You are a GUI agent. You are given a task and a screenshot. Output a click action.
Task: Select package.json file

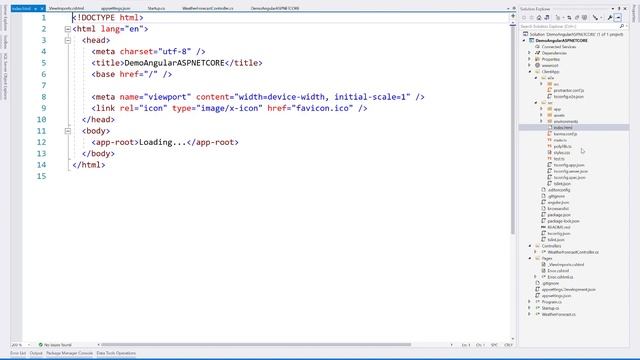(559, 215)
